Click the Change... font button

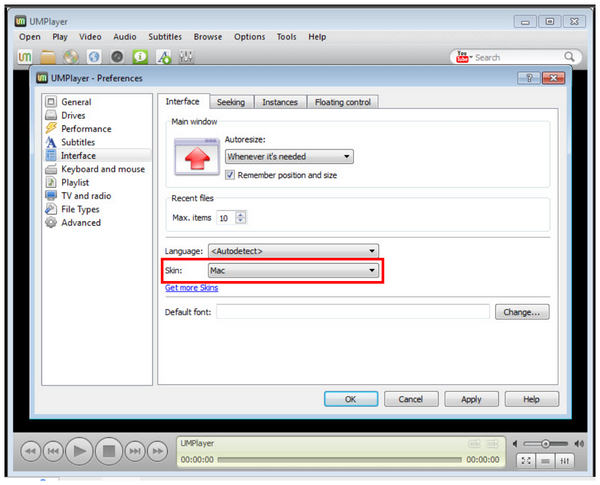tap(522, 312)
